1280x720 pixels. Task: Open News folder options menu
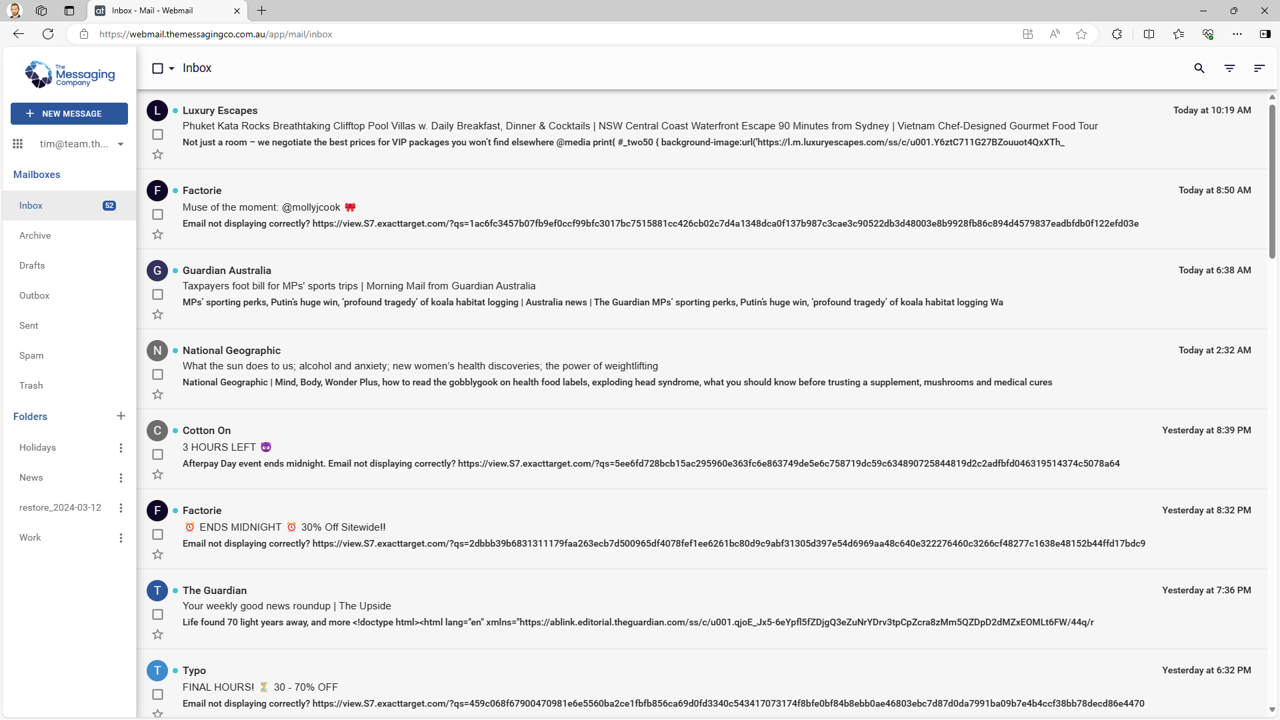coord(121,478)
